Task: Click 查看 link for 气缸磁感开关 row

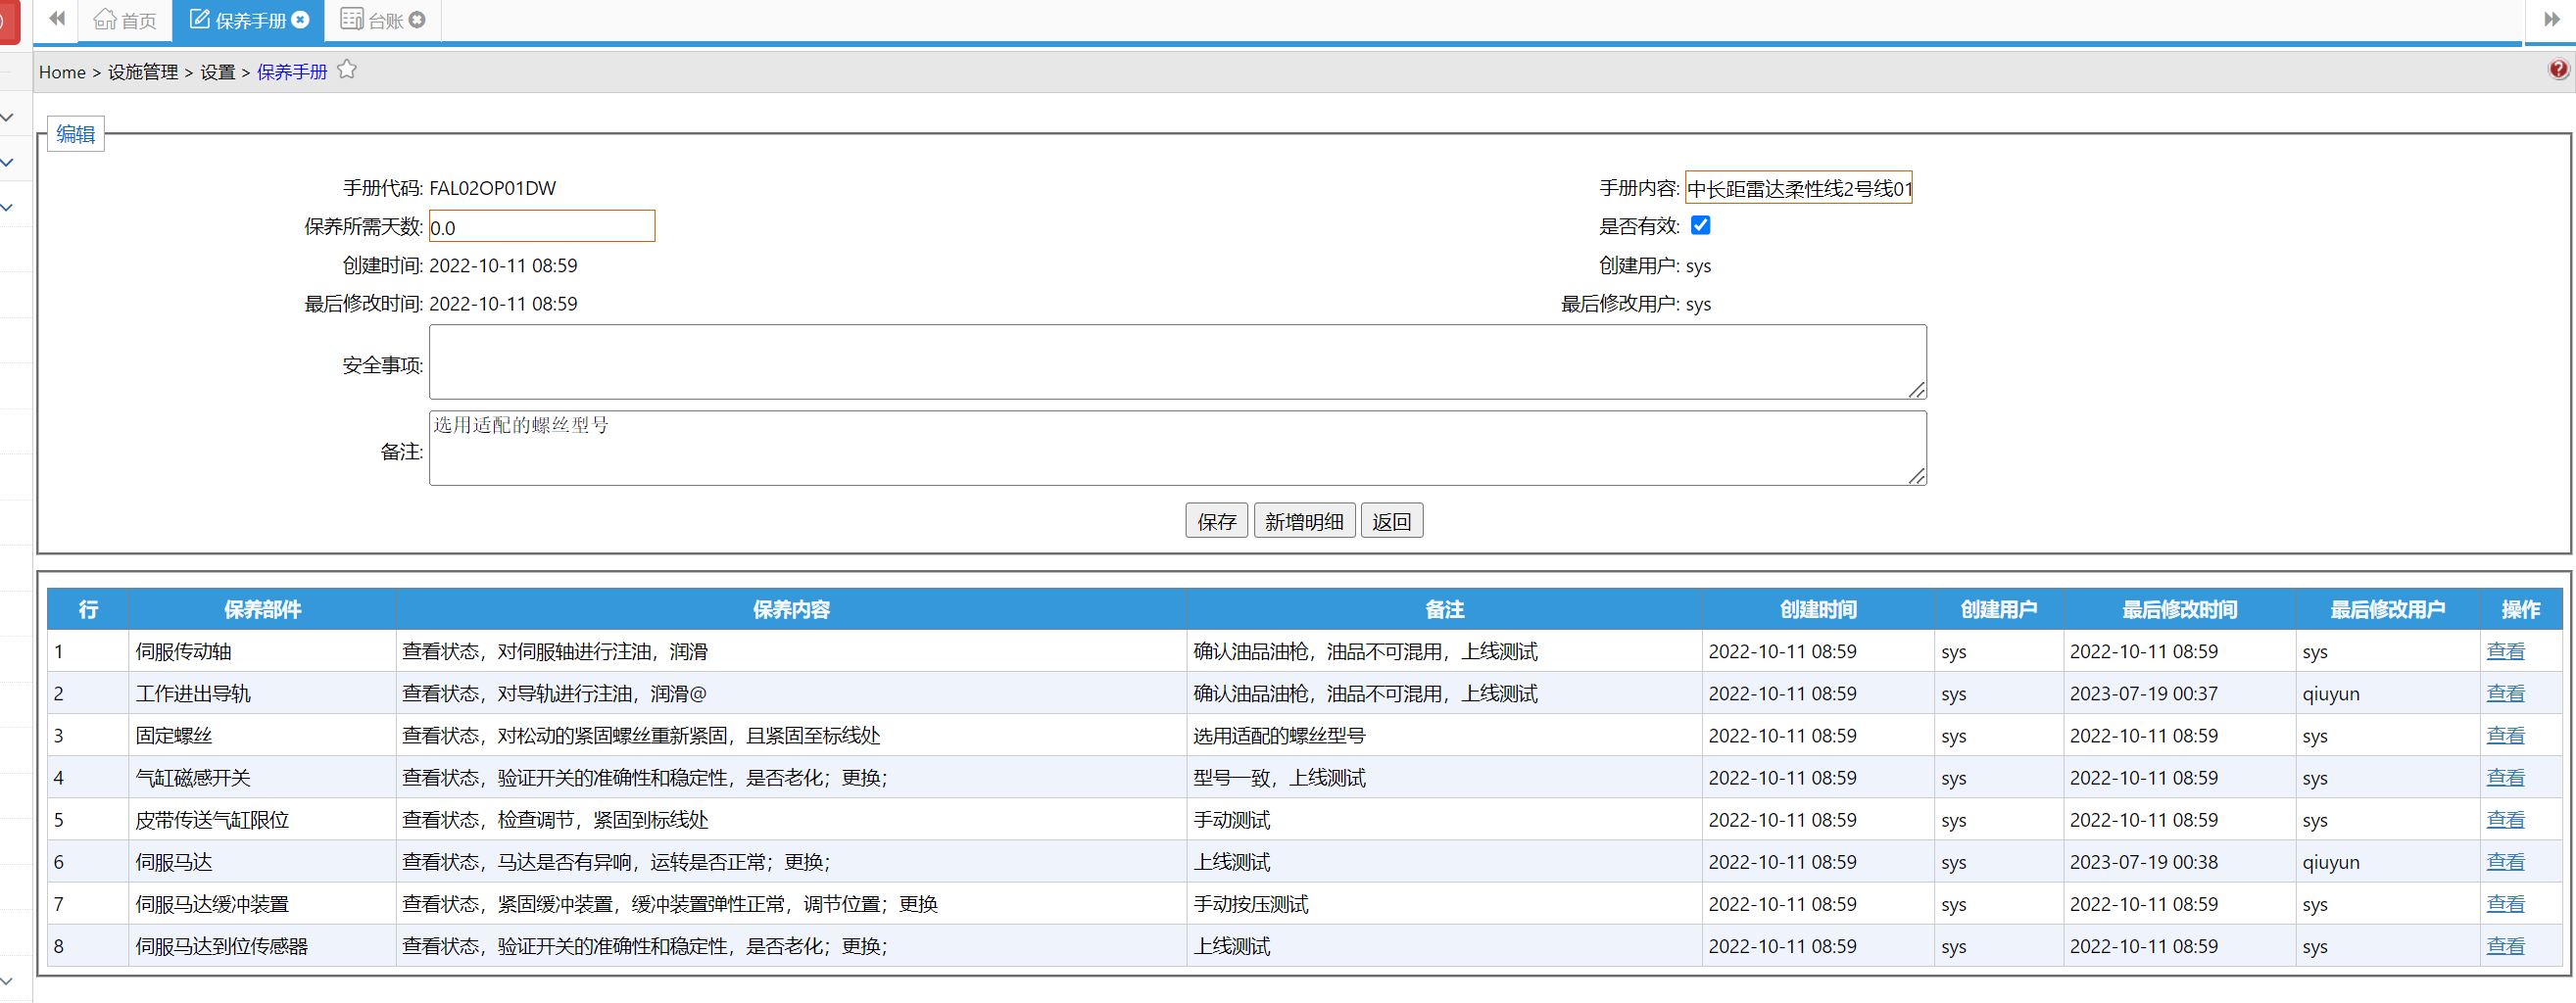Action: 2505,777
